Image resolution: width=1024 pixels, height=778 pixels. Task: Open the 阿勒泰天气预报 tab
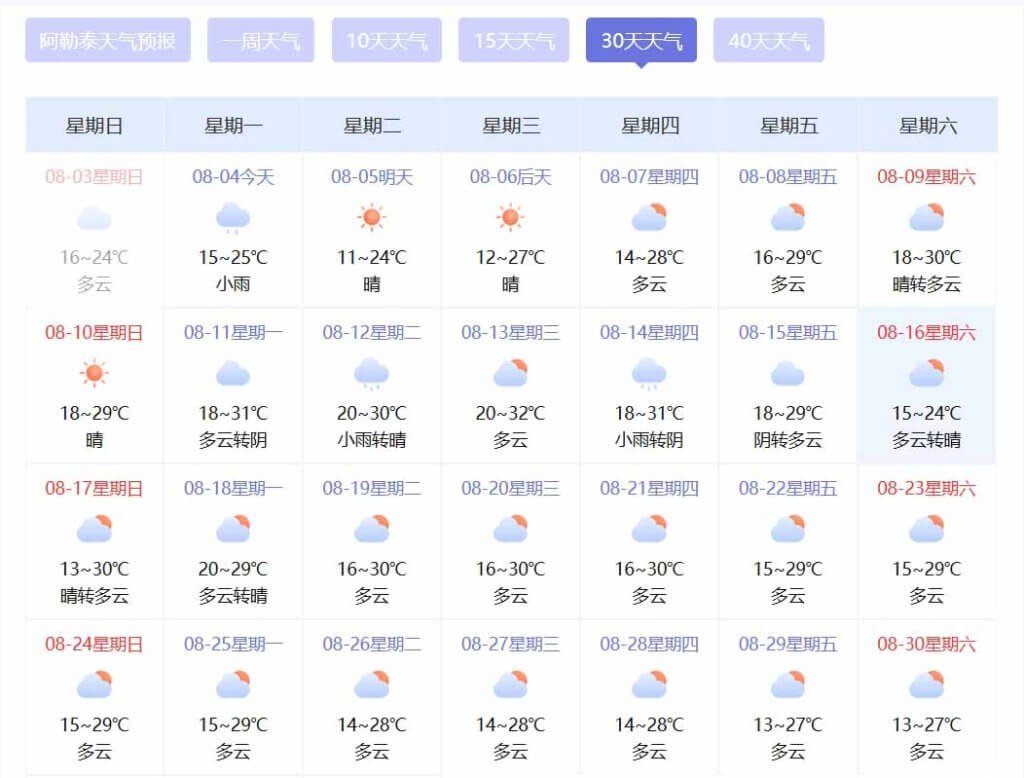pos(108,41)
